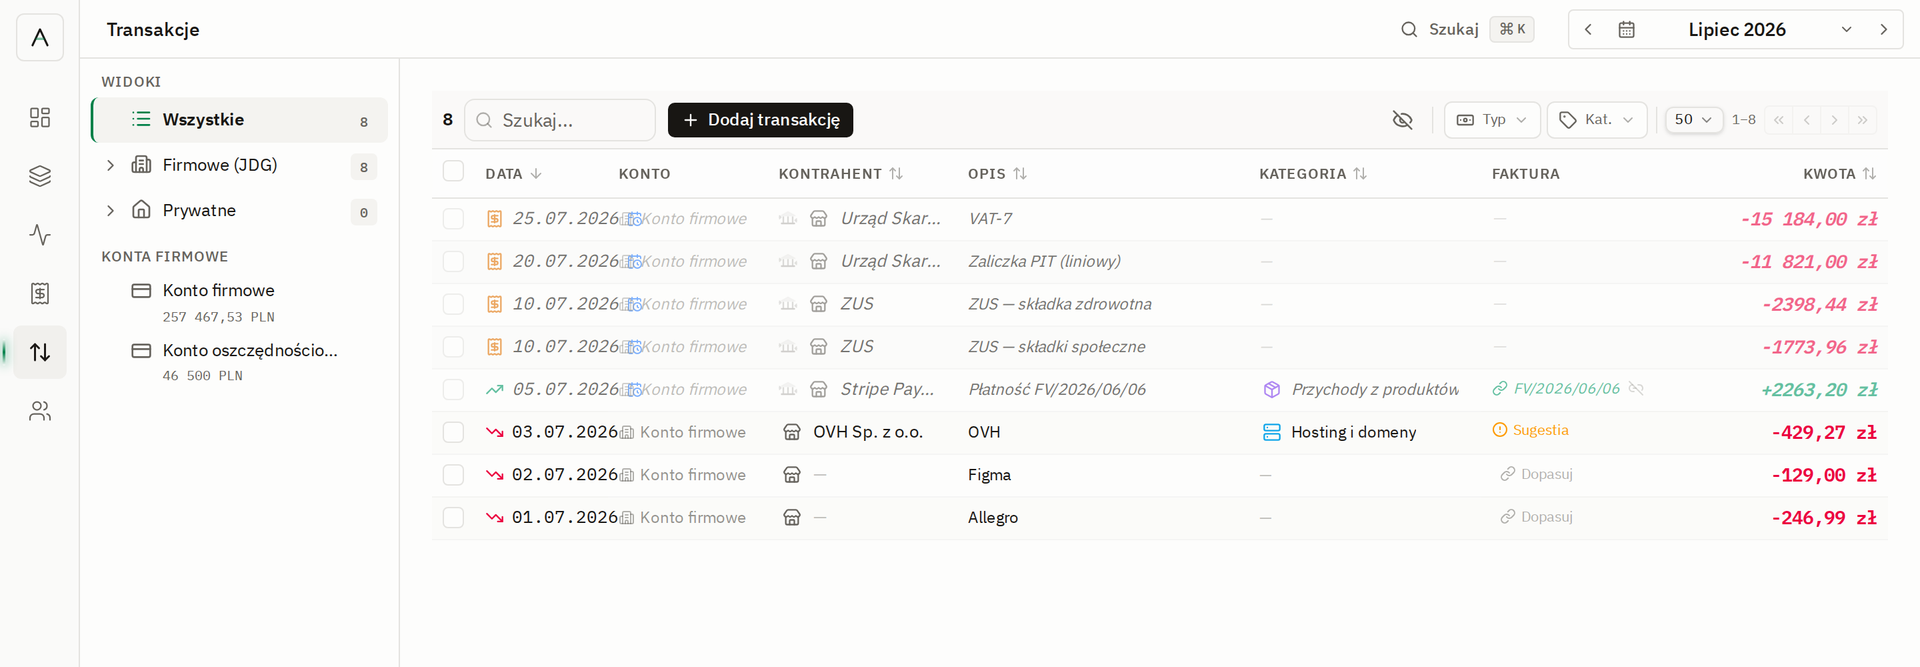Click the expense trend icon in OVH row
Screen dimensions: 1920x667
[x=494, y=432]
